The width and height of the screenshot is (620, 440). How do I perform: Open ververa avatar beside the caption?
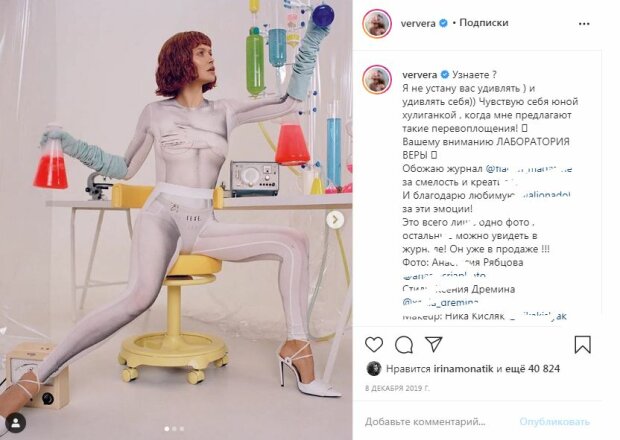click(x=377, y=79)
